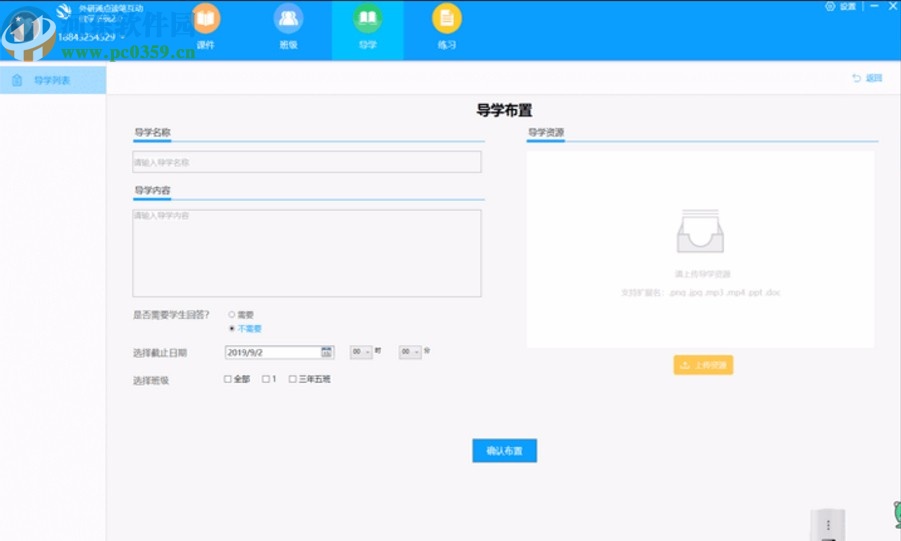
Task: Click the floating widget at bottom right
Action: 827,524
